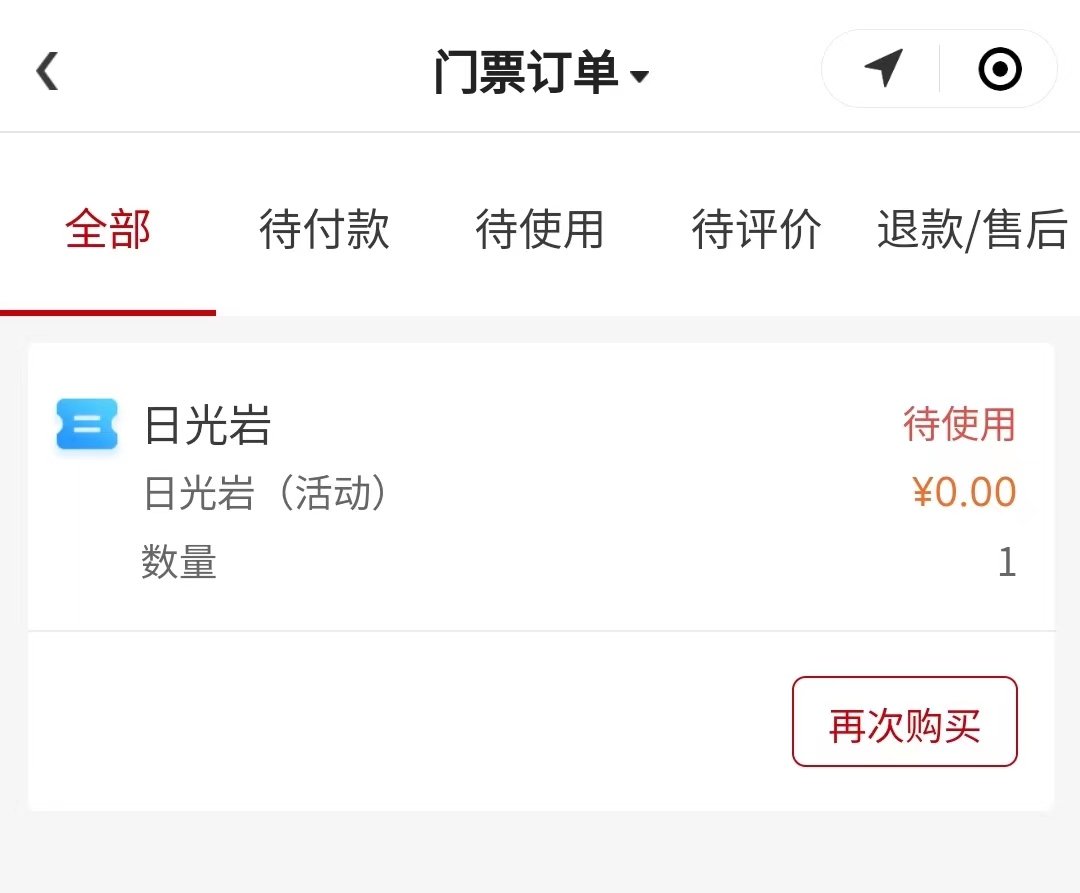1080x893 pixels.
Task: Tap the 数量 label
Action: click(x=179, y=562)
